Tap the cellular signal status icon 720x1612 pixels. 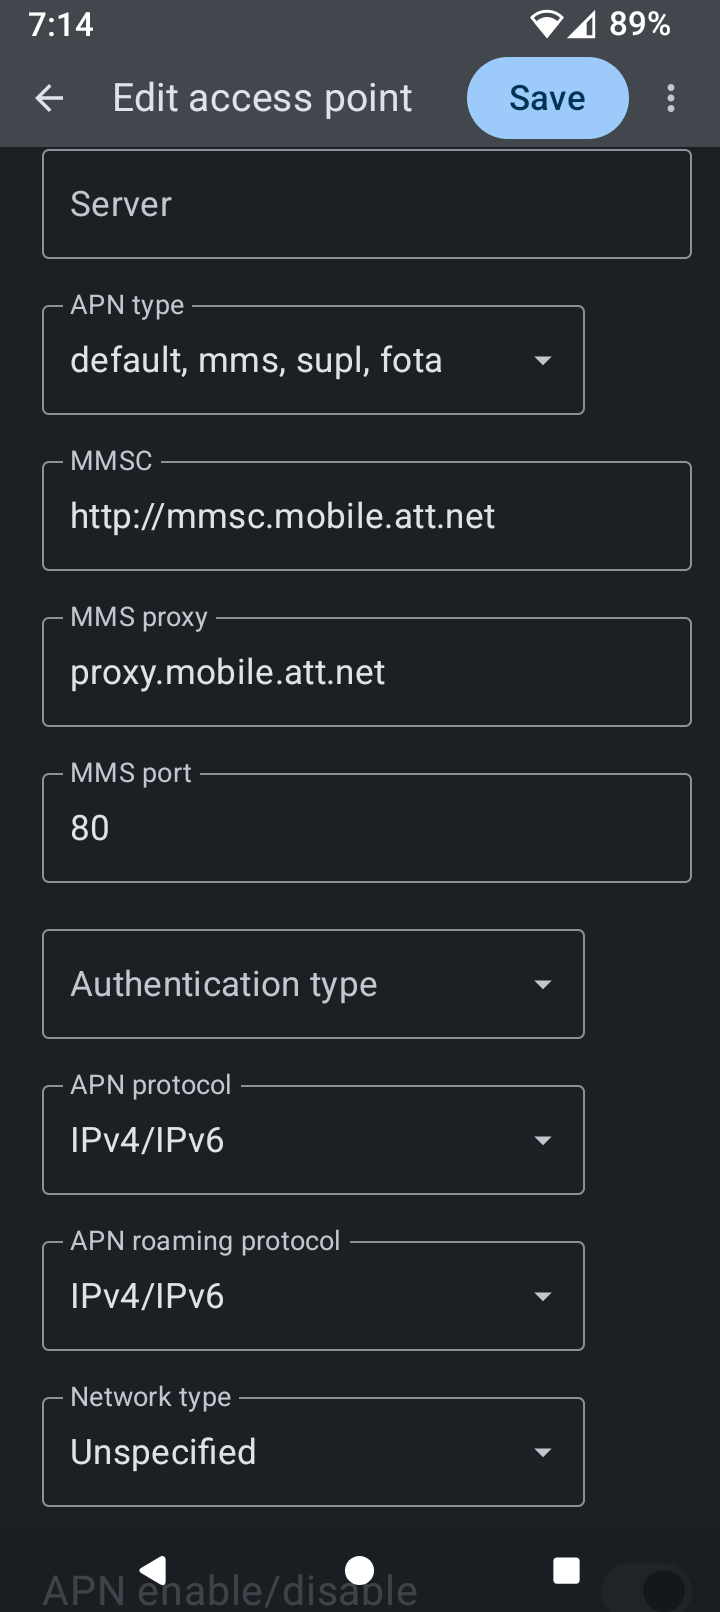[x=583, y=24]
